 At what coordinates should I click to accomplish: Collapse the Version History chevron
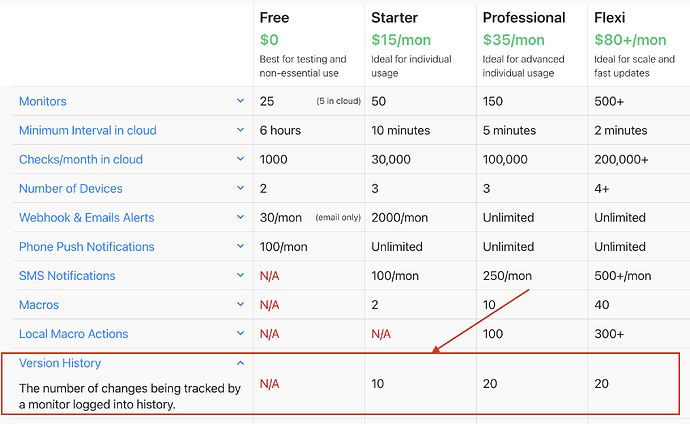click(240, 364)
